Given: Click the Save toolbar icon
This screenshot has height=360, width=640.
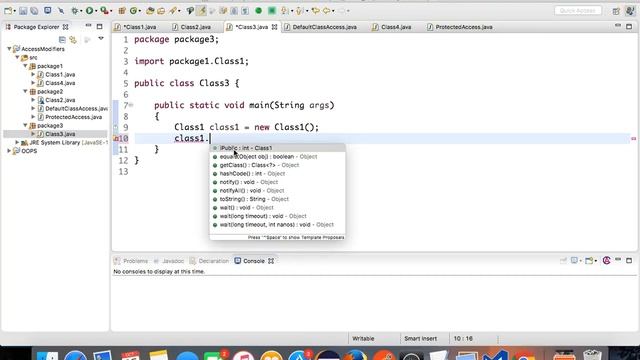Looking at the screenshot, I should point(23,11).
